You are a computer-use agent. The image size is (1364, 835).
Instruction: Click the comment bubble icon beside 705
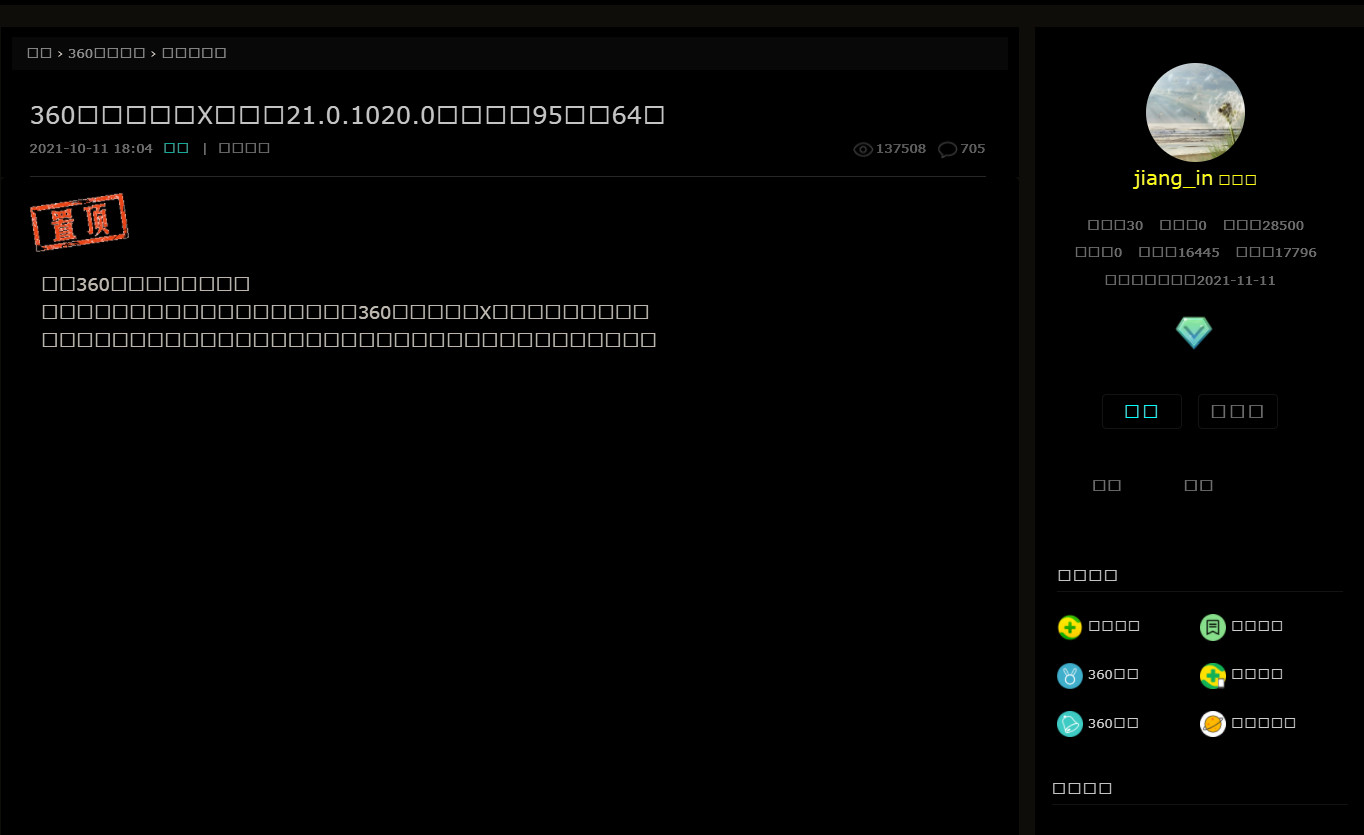click(947, 149)
